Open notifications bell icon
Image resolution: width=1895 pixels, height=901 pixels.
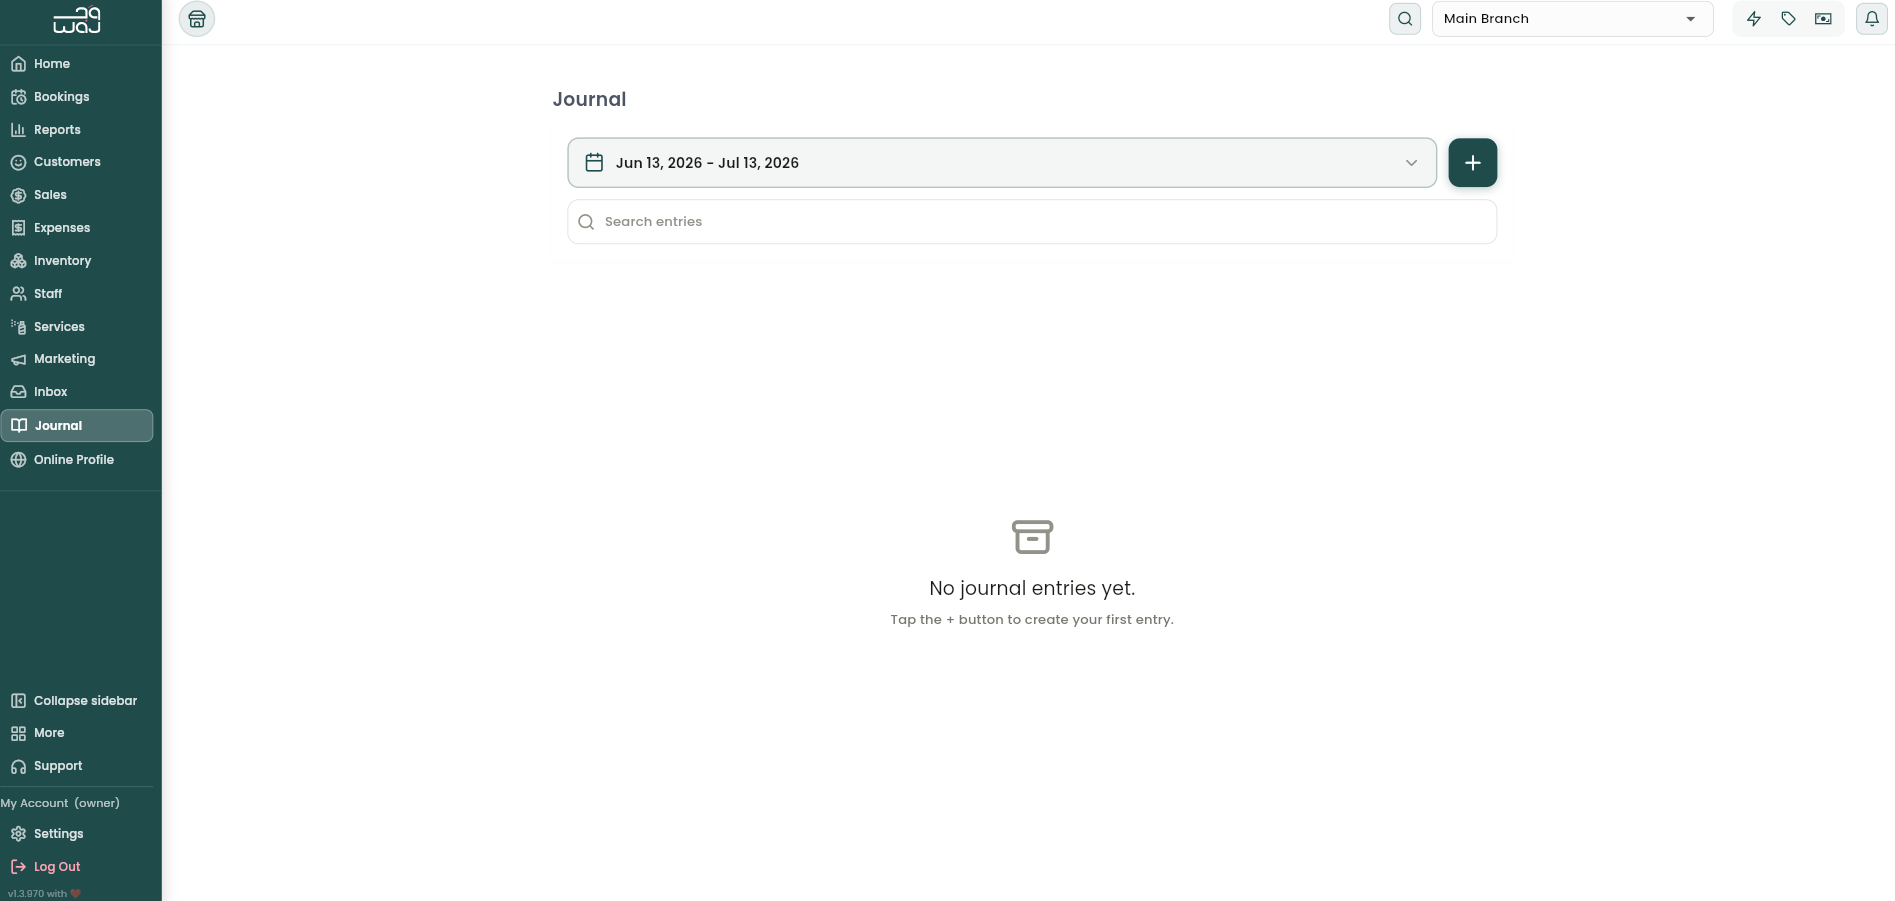pyautogui.click(x=1872, y=19)
